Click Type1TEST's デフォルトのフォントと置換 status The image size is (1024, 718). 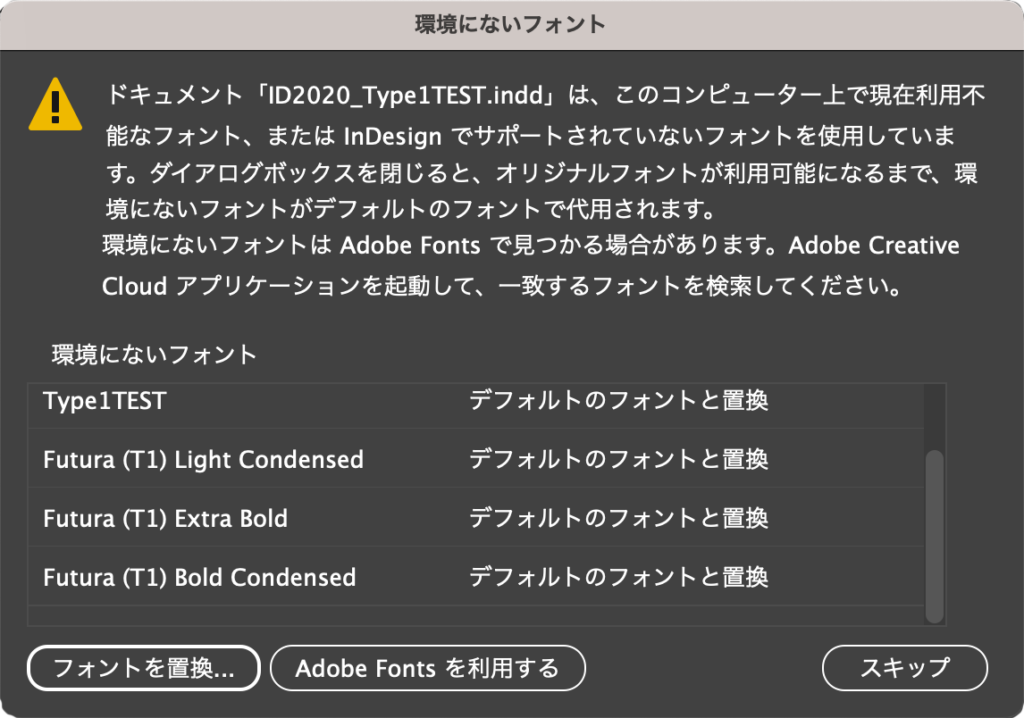pos(618,401)
